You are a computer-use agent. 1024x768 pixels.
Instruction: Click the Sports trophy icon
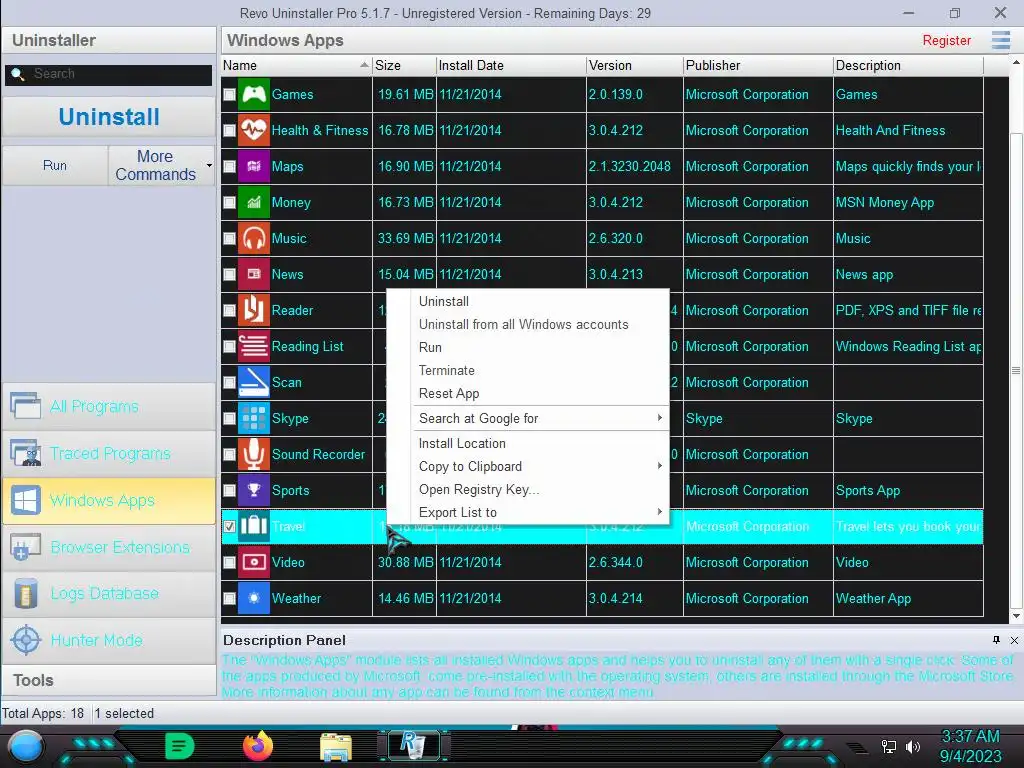pyautogui.click(x=253, y=490)
